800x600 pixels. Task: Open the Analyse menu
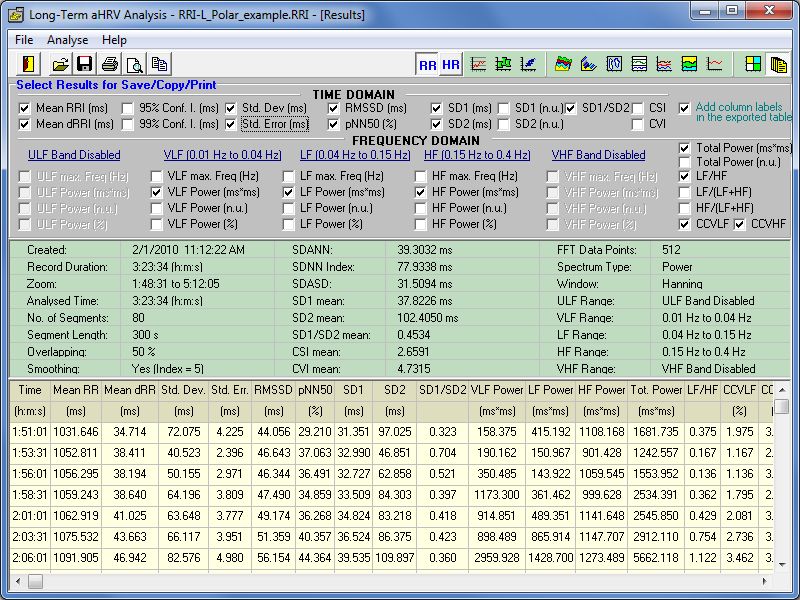point(67,40)
